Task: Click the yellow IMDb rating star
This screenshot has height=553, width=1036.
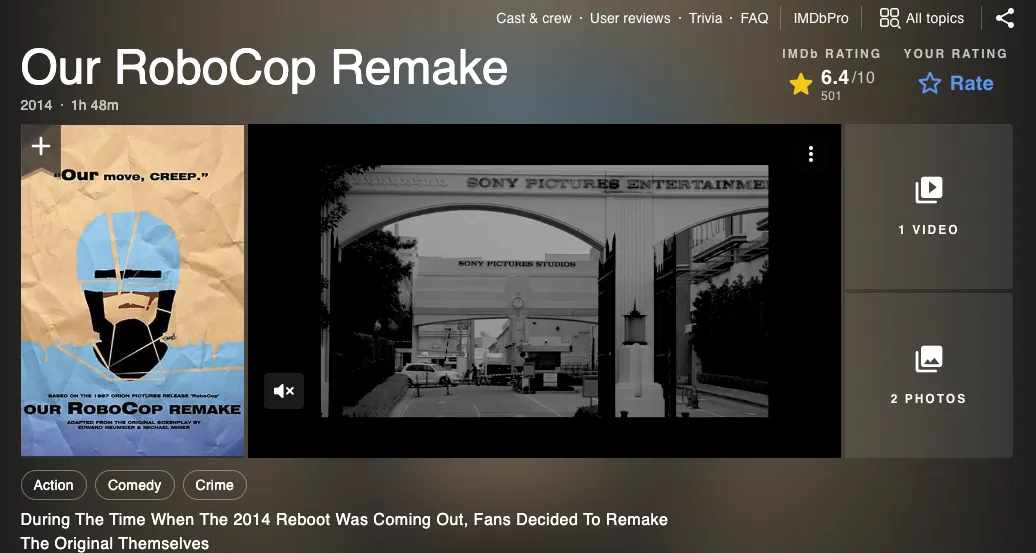Action: tap(801, 84)
